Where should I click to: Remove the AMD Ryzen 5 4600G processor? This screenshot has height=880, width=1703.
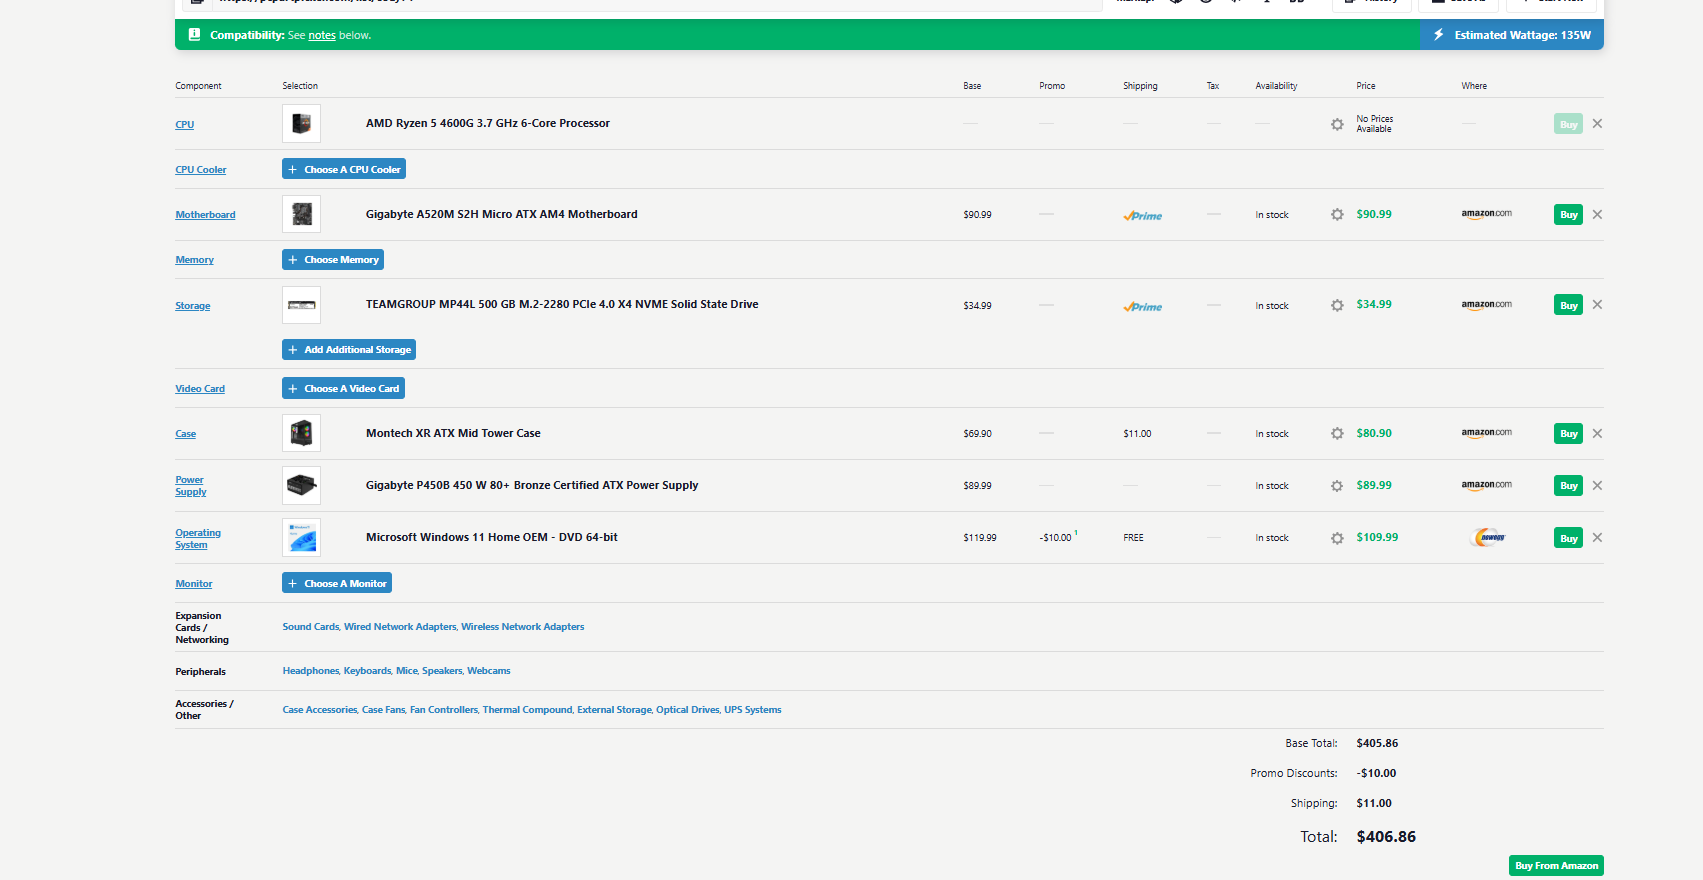1597,124
